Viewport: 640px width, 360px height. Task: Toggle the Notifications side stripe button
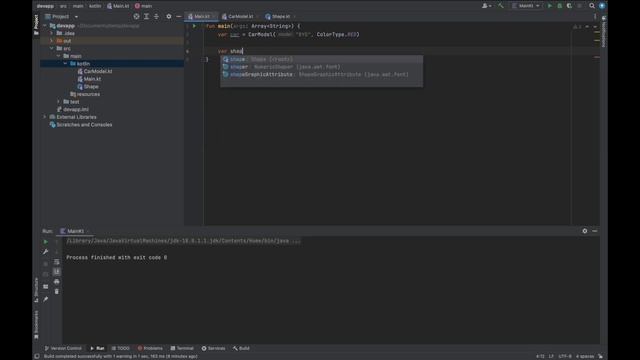[x=604, y=32]
